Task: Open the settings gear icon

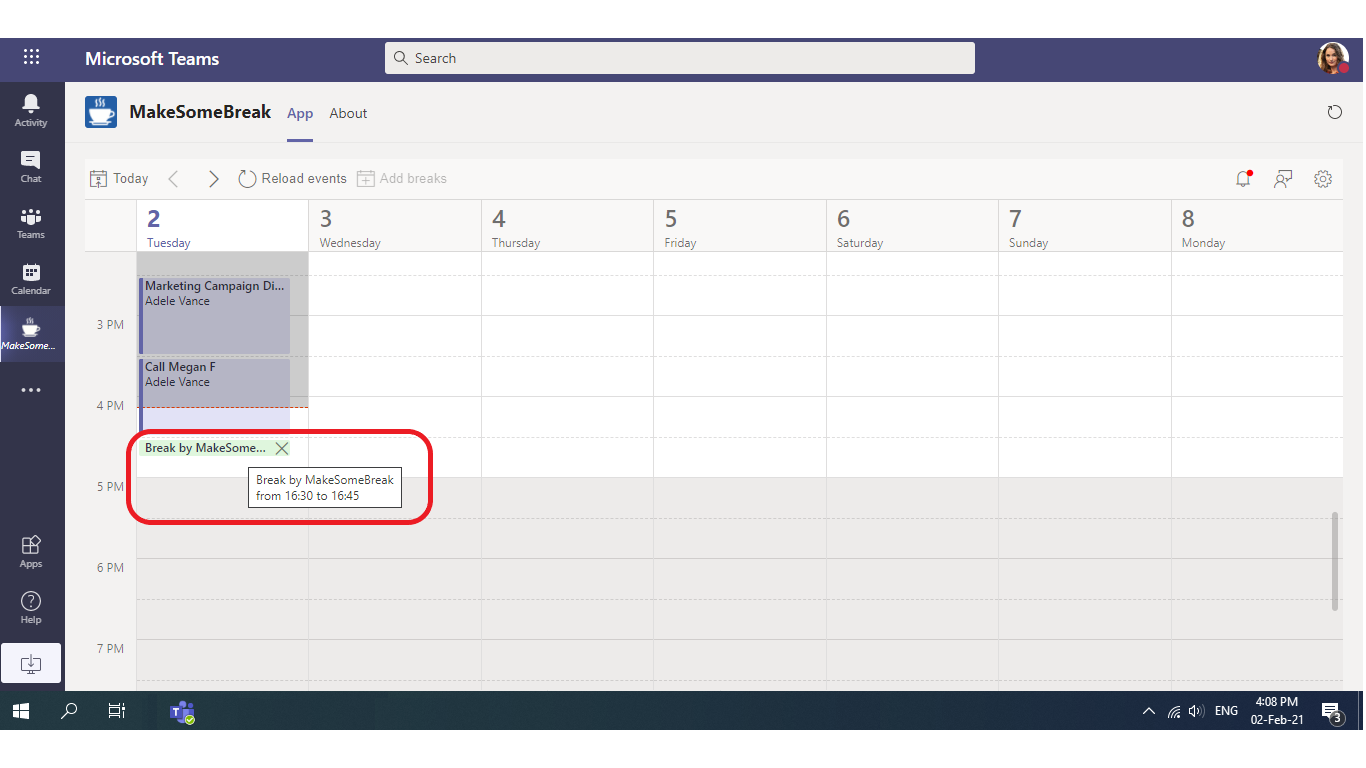Action: pos(1323,179)
